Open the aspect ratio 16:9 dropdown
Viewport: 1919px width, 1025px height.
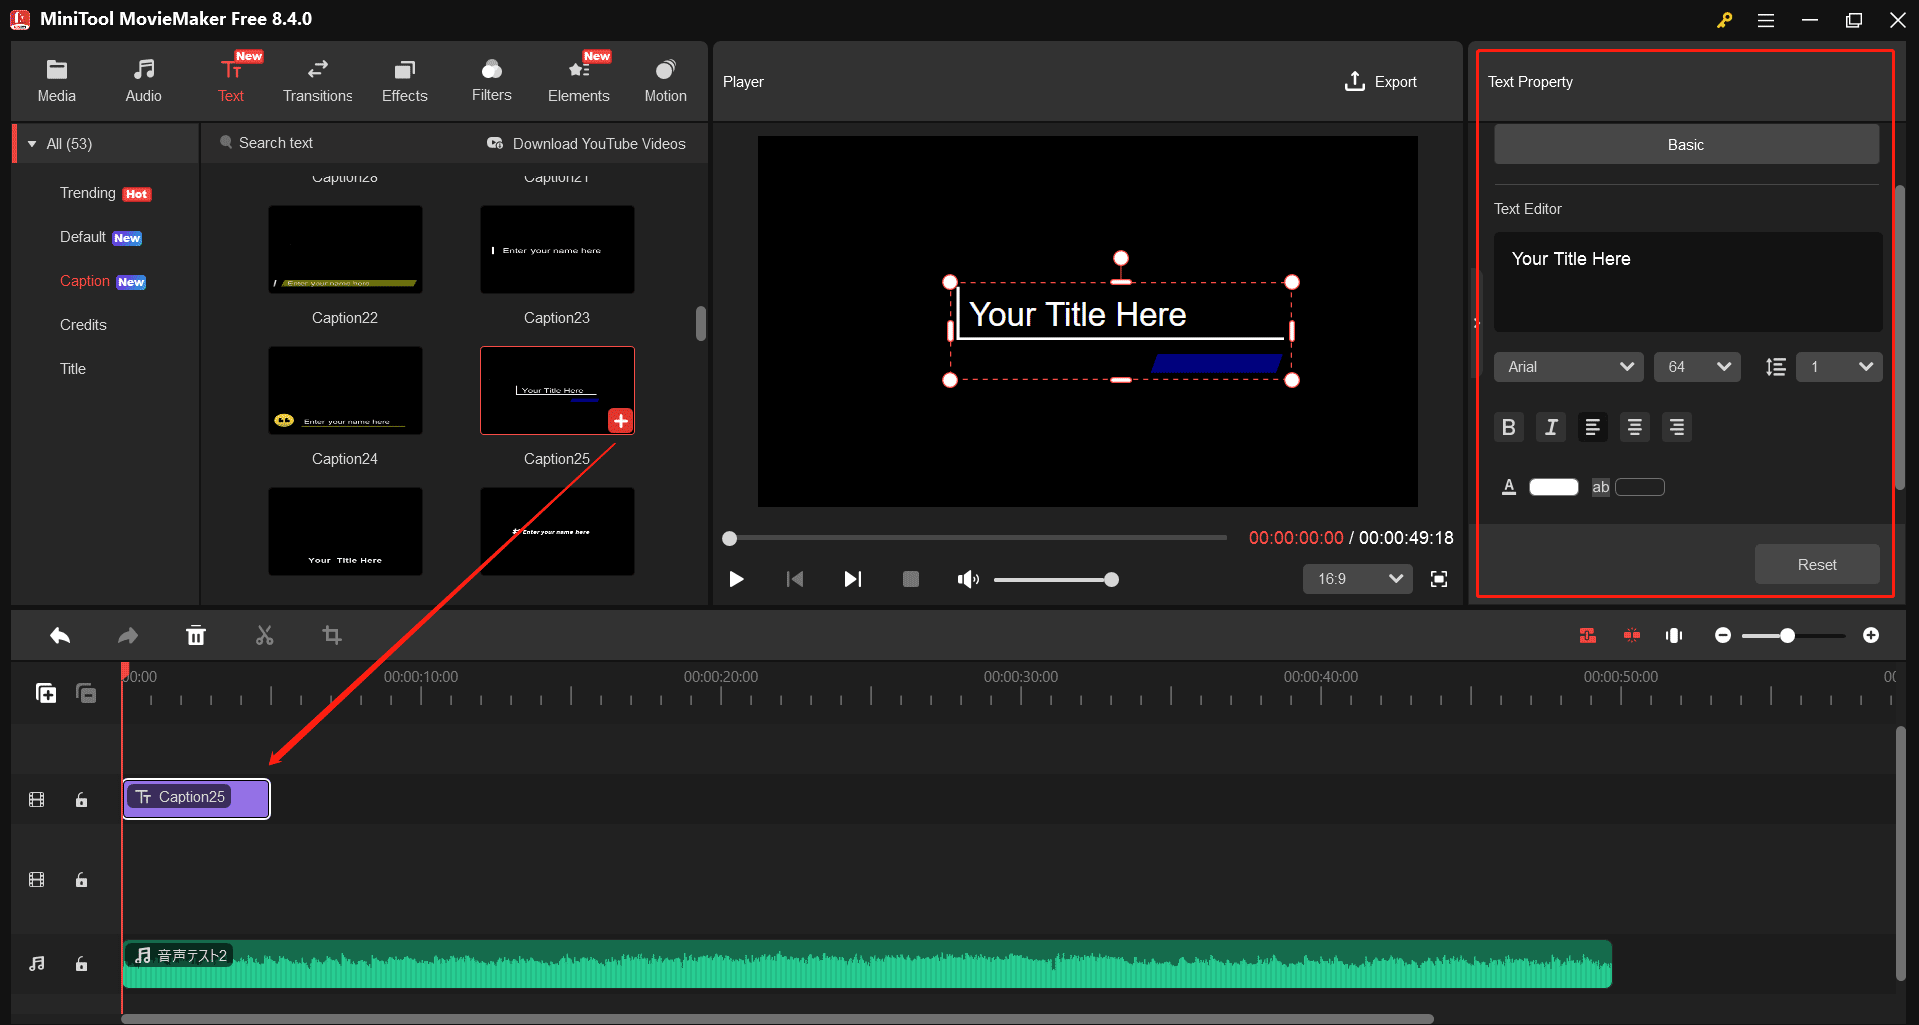pyautogui.click(x=1356, y=579)
